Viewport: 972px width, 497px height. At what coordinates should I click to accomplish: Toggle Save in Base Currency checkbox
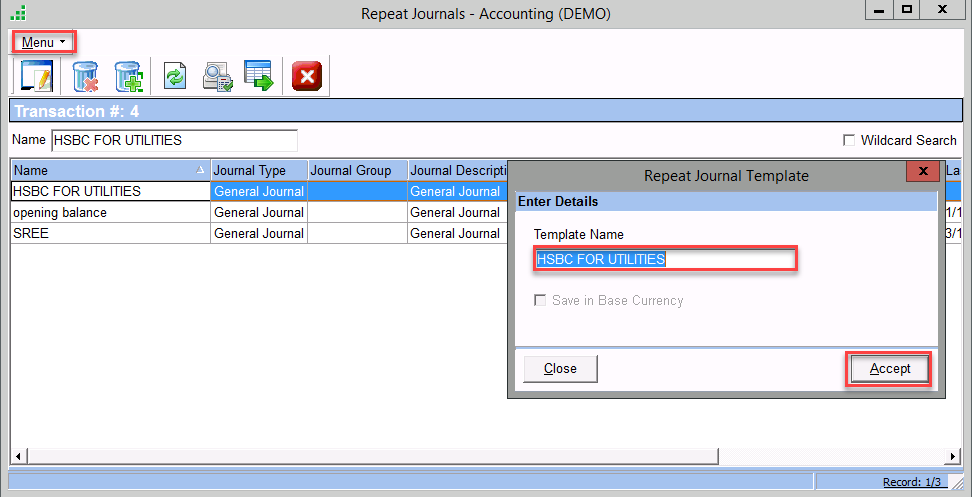pos(541,300)
